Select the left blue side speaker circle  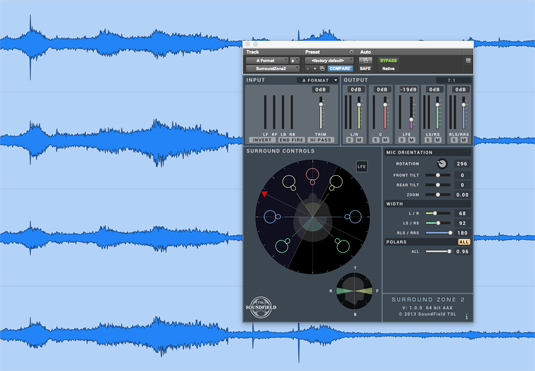[270, 217]
